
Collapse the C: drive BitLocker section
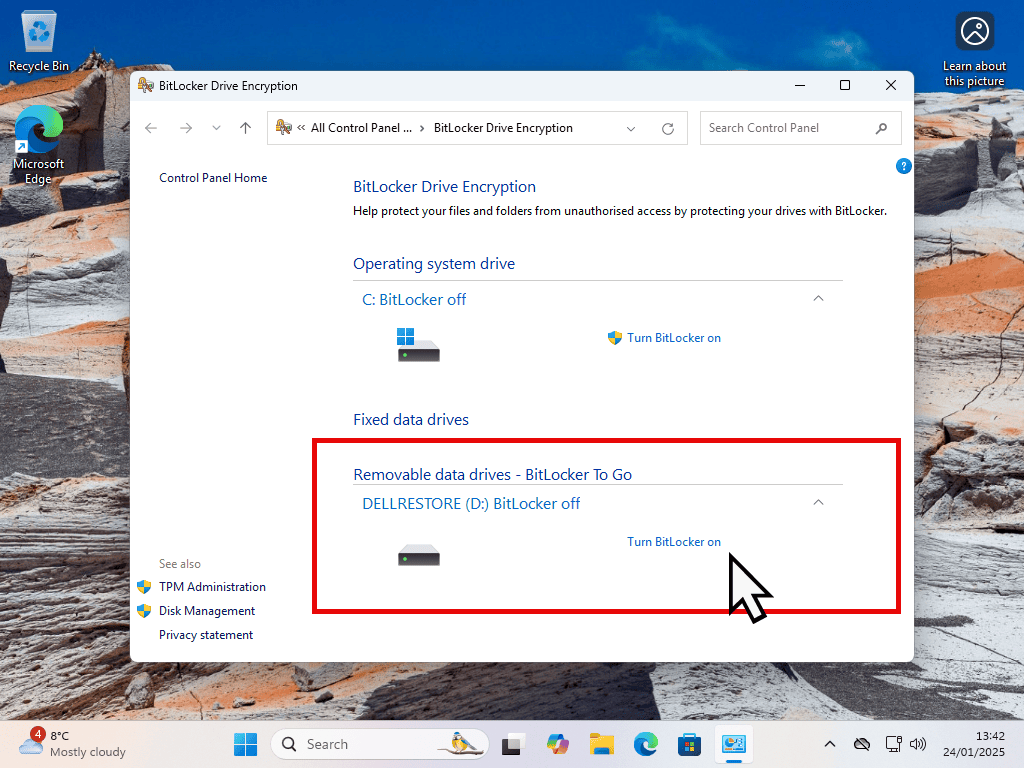818,299
